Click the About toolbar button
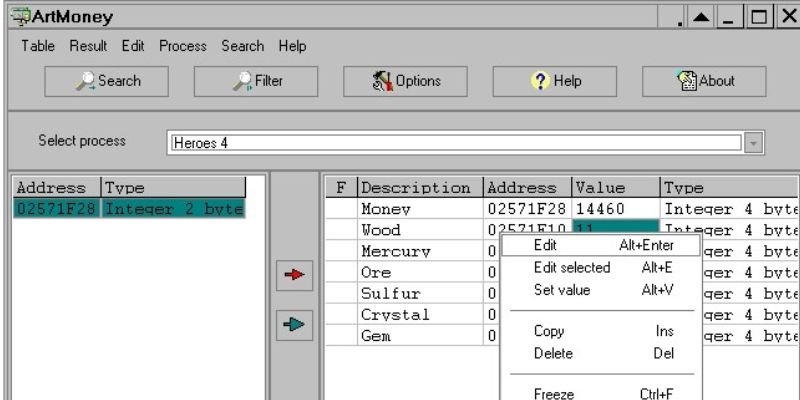 click(x=704, y=81)
